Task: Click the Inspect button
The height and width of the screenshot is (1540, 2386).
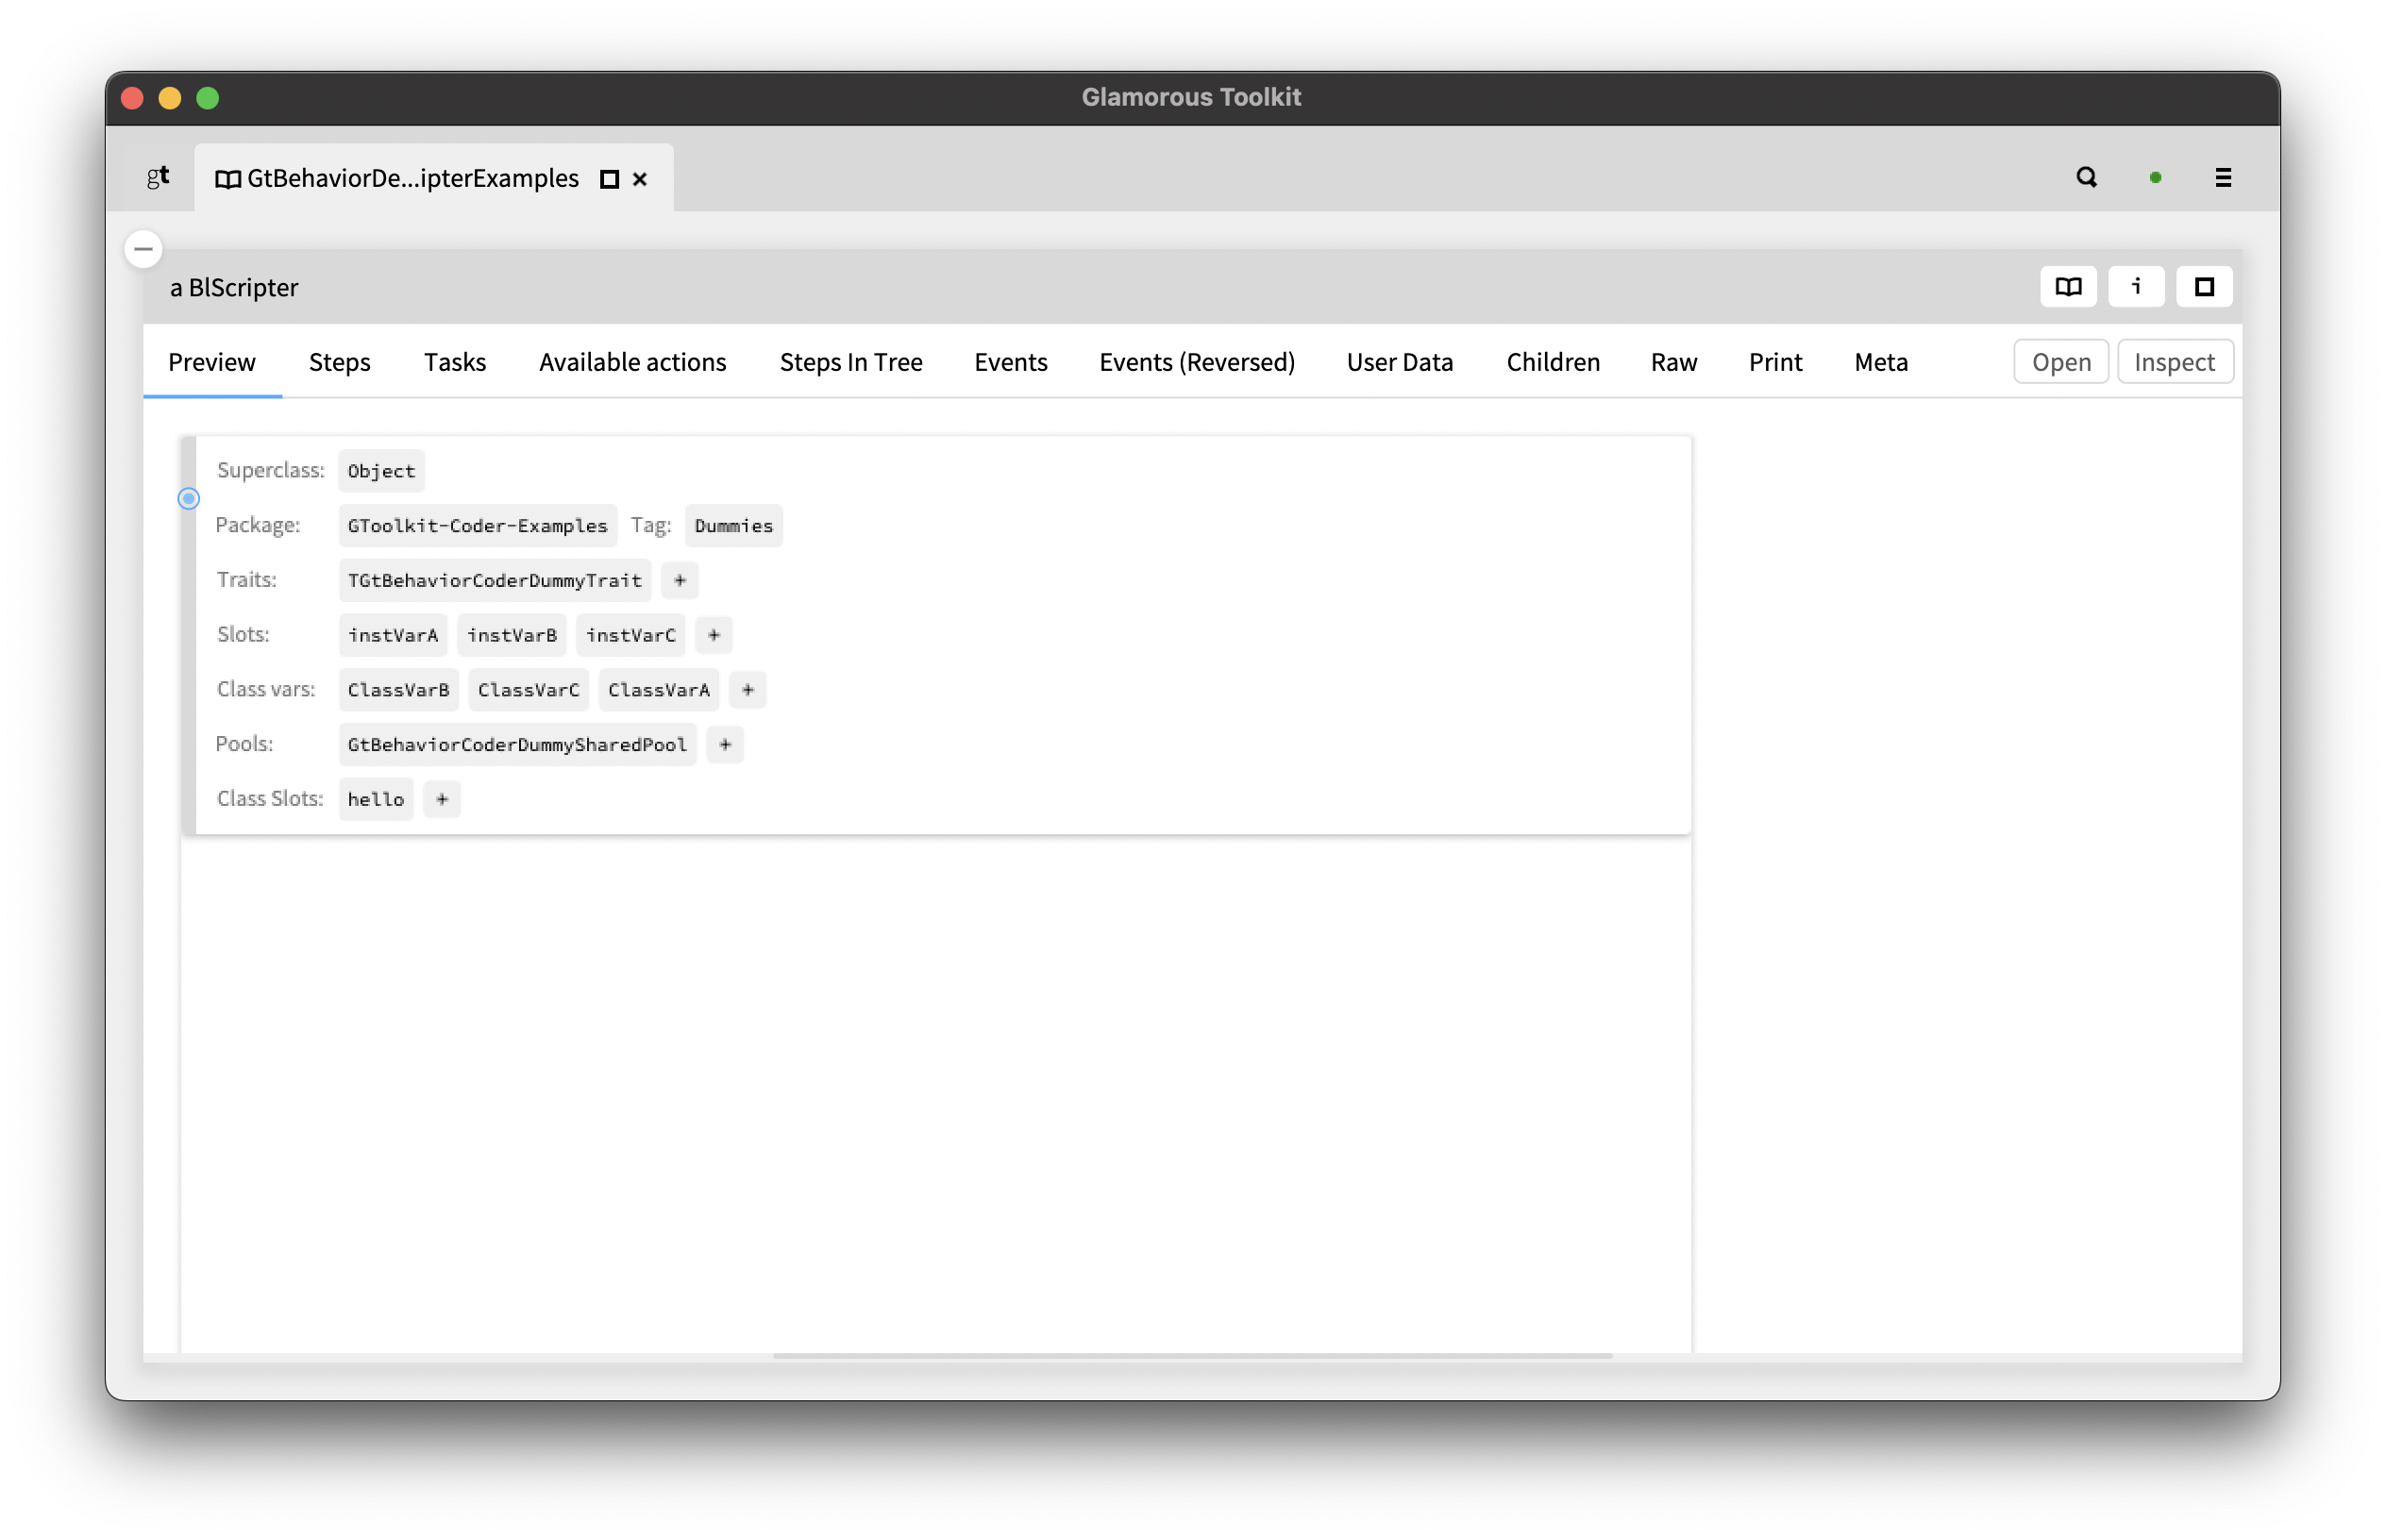Action: click(2175, 361)
